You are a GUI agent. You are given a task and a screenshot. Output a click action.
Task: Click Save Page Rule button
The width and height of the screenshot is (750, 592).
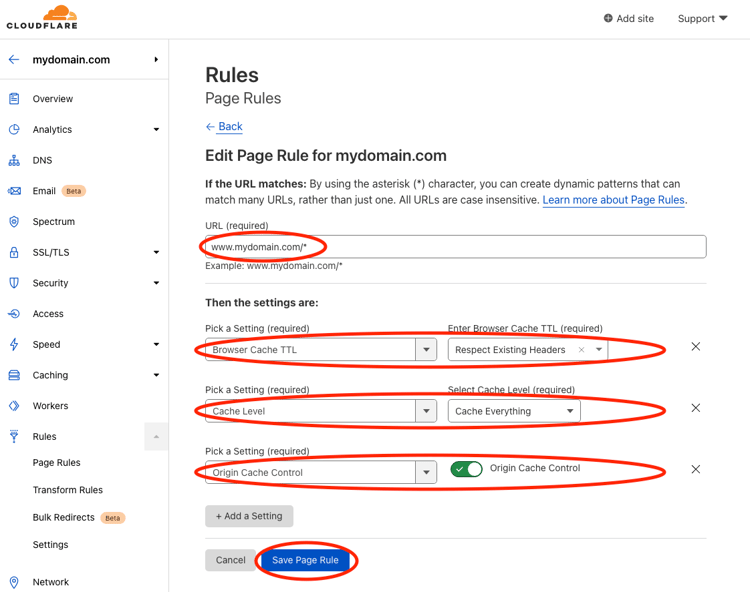[x=305, y=560]
